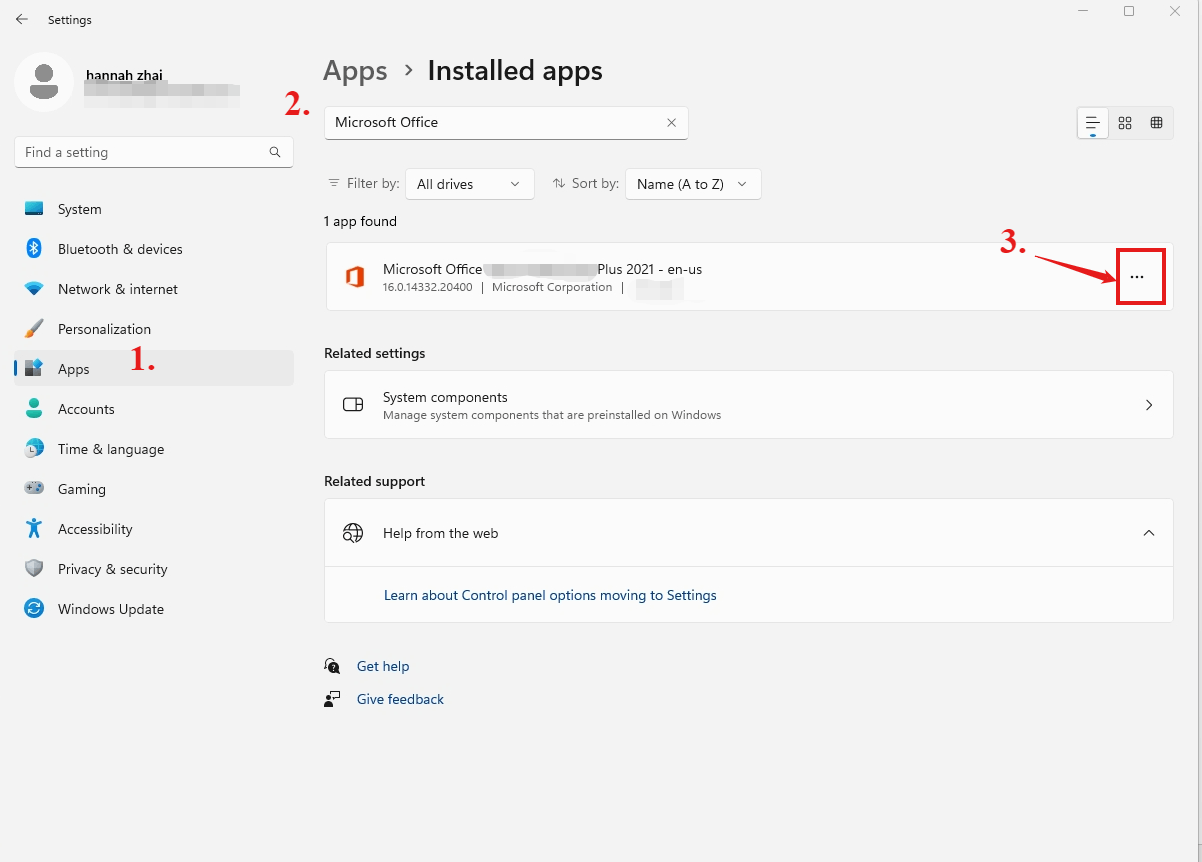Switch to table view layout
The width and height of the screenshot is (1202, 862).
[1157, 123]
